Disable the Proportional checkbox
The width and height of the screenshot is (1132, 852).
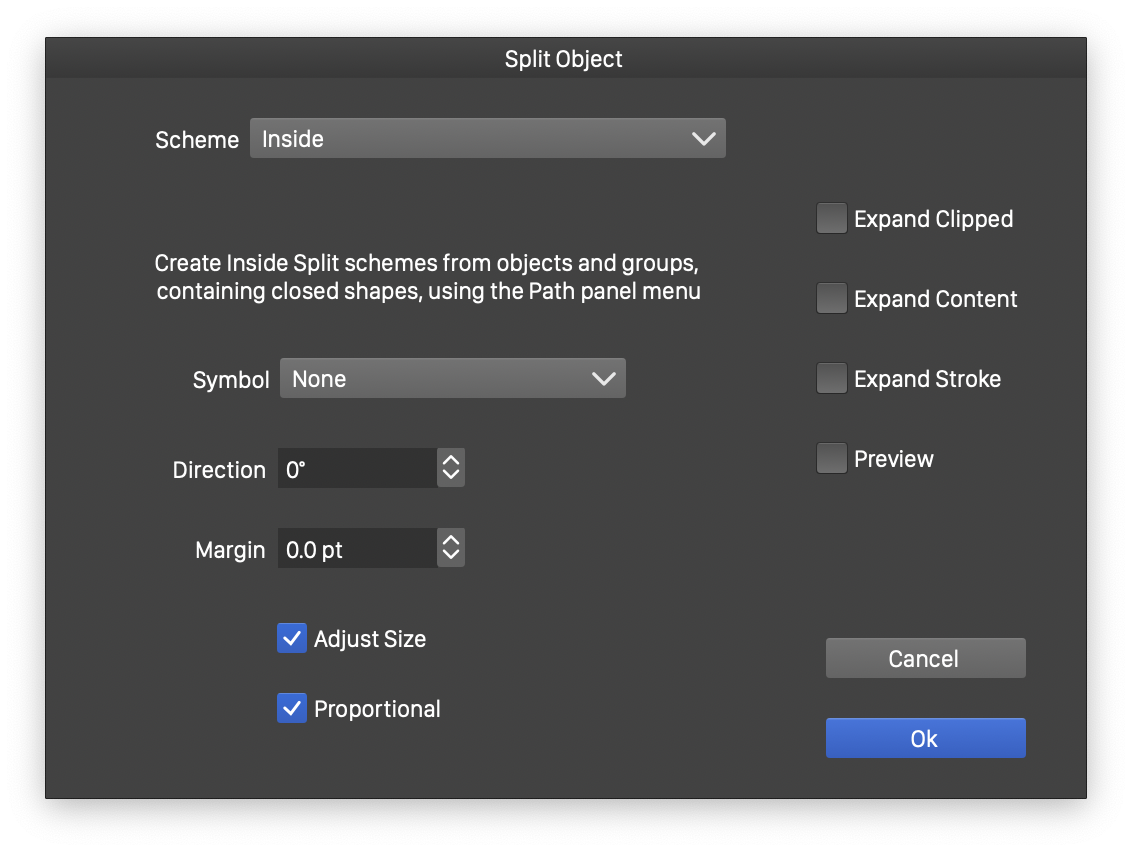292,709
